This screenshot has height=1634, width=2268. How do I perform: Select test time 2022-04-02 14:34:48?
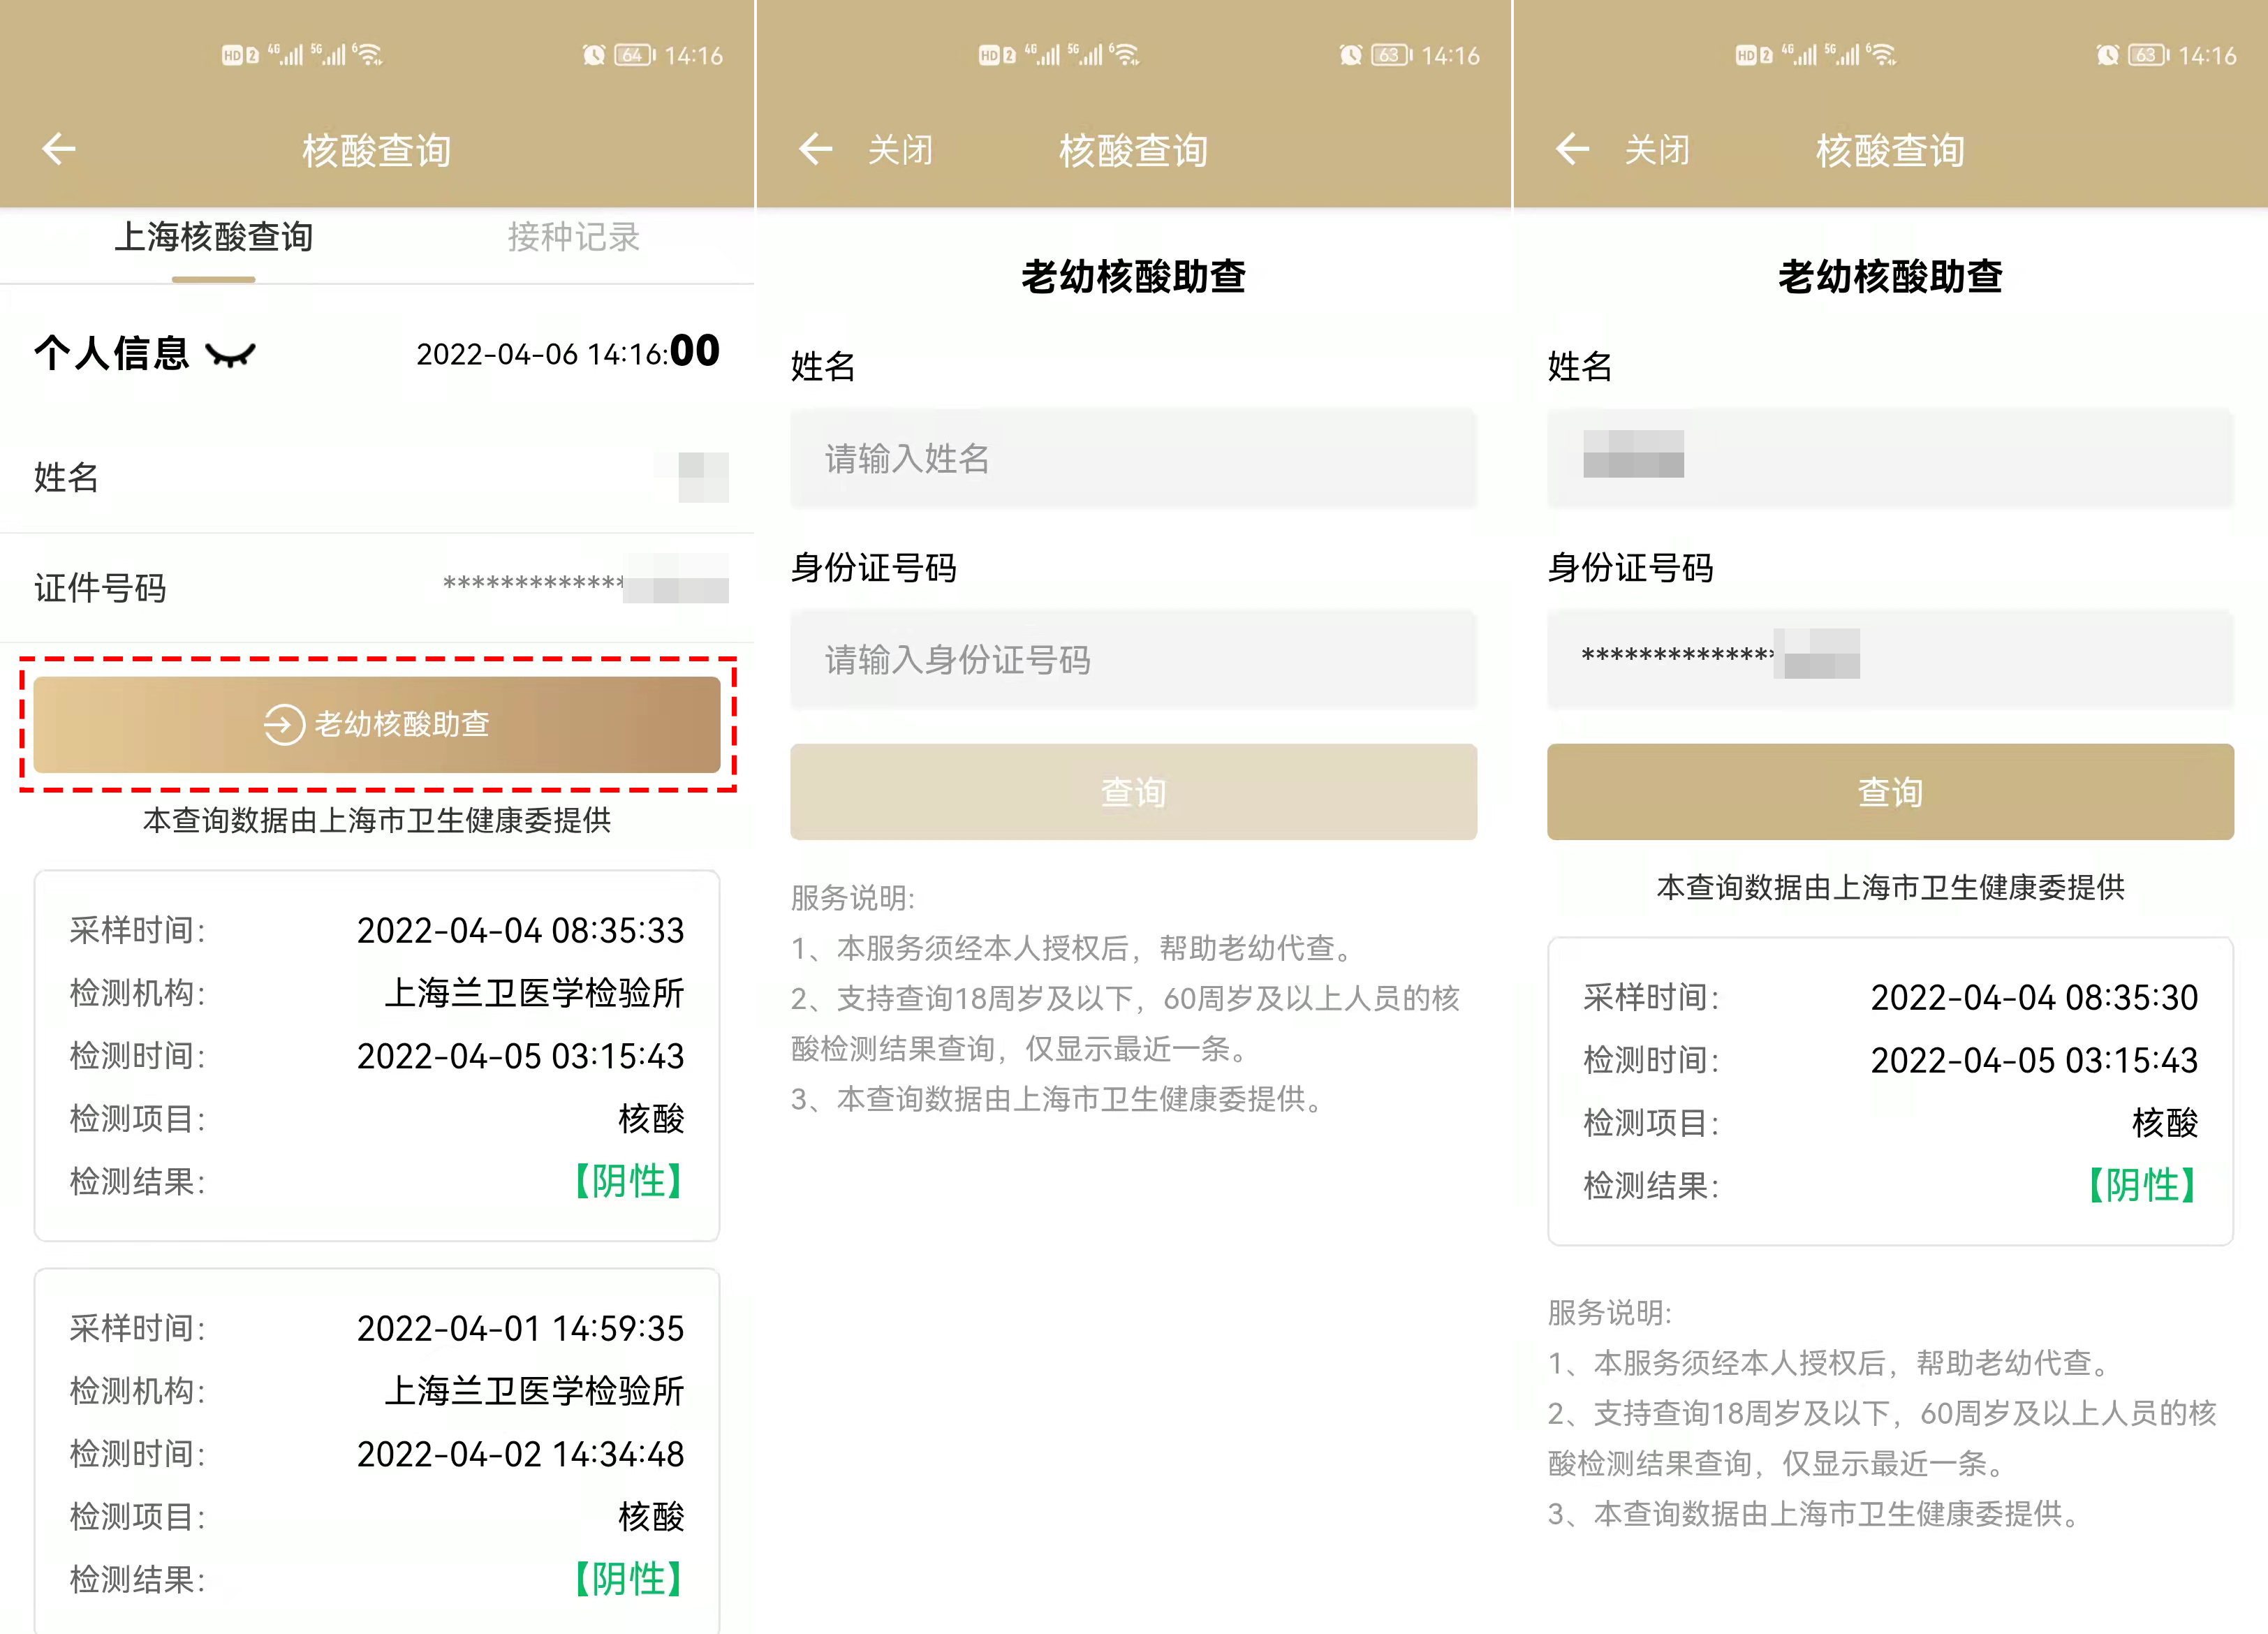pos(520,1454)
